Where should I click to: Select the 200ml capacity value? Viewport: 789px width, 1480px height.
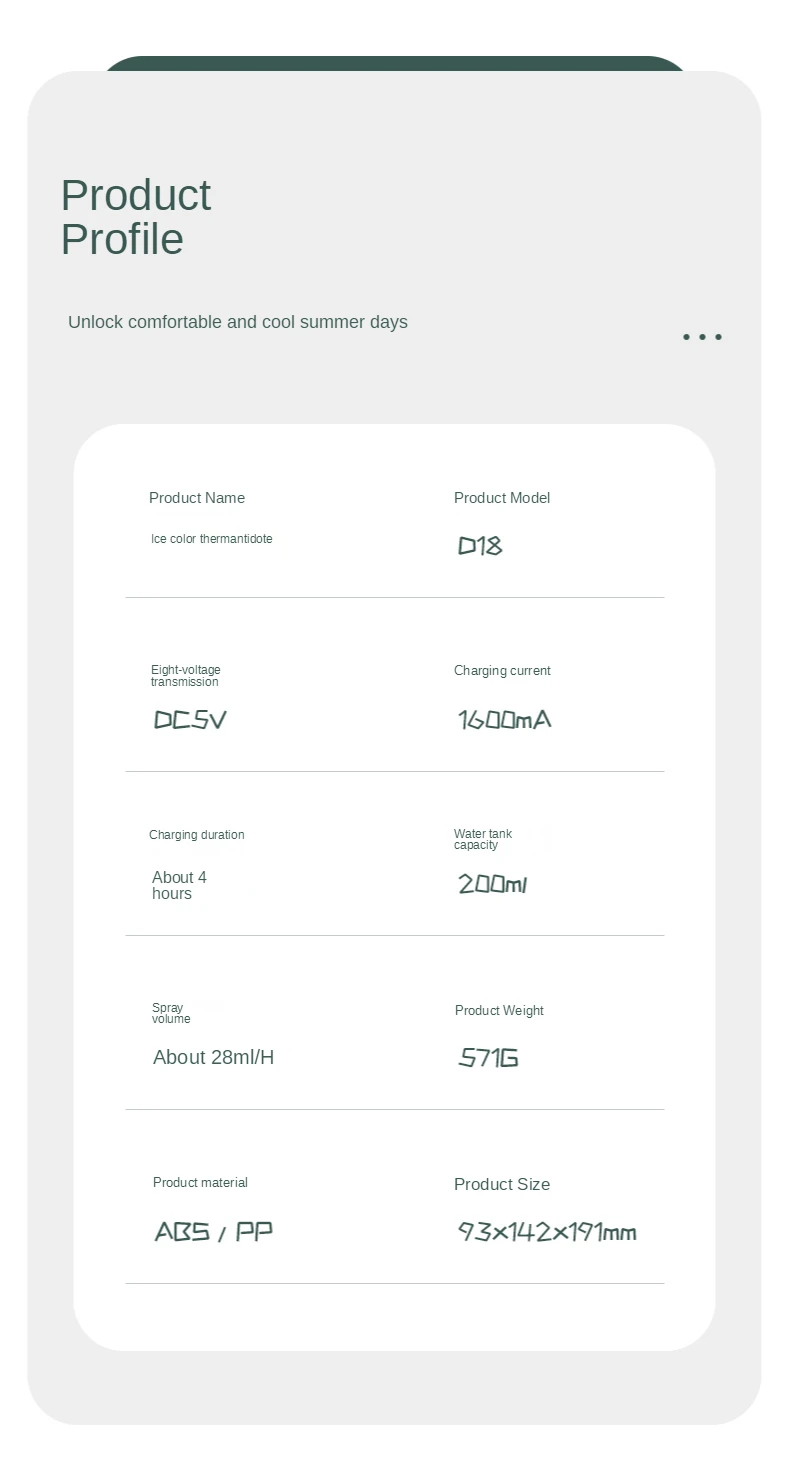[x=492, y=884]
